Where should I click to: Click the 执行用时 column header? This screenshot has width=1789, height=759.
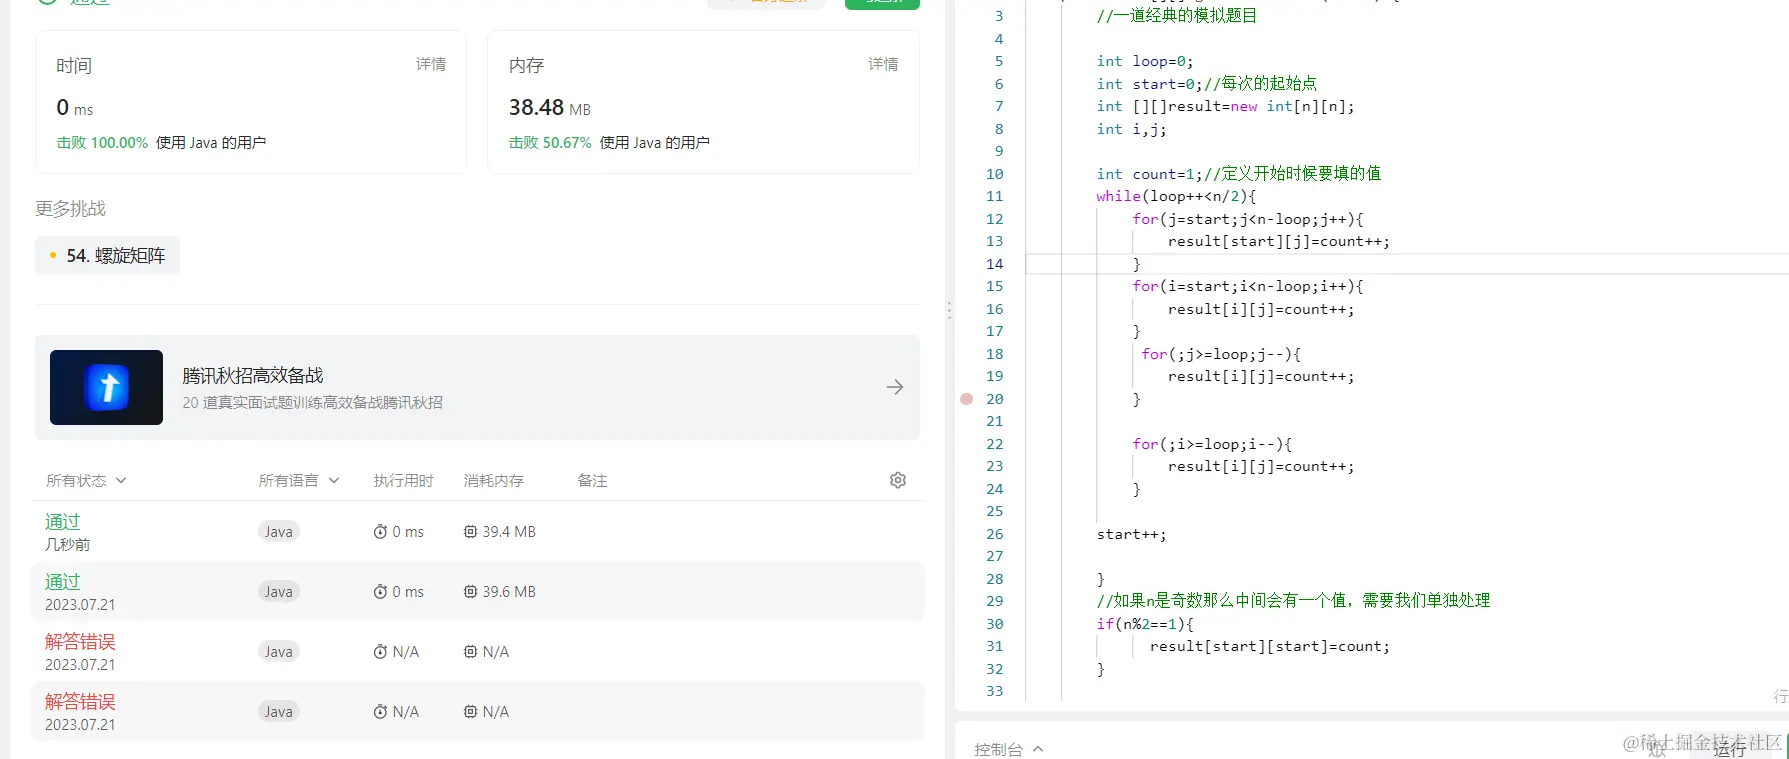(404, 481)
